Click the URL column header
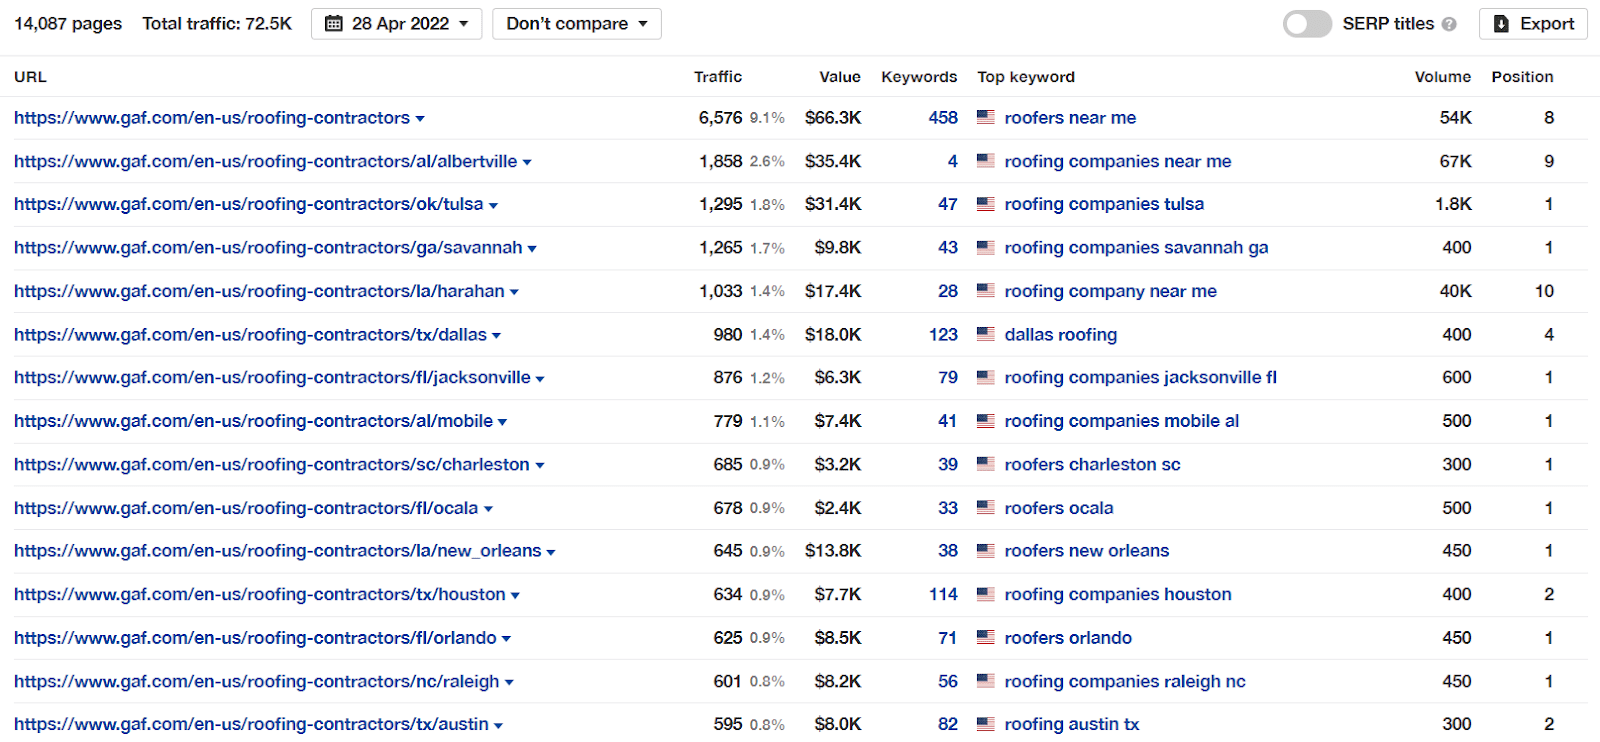Screen dimensions: 1600x742 pyautogui.click(x=30, y=77)
